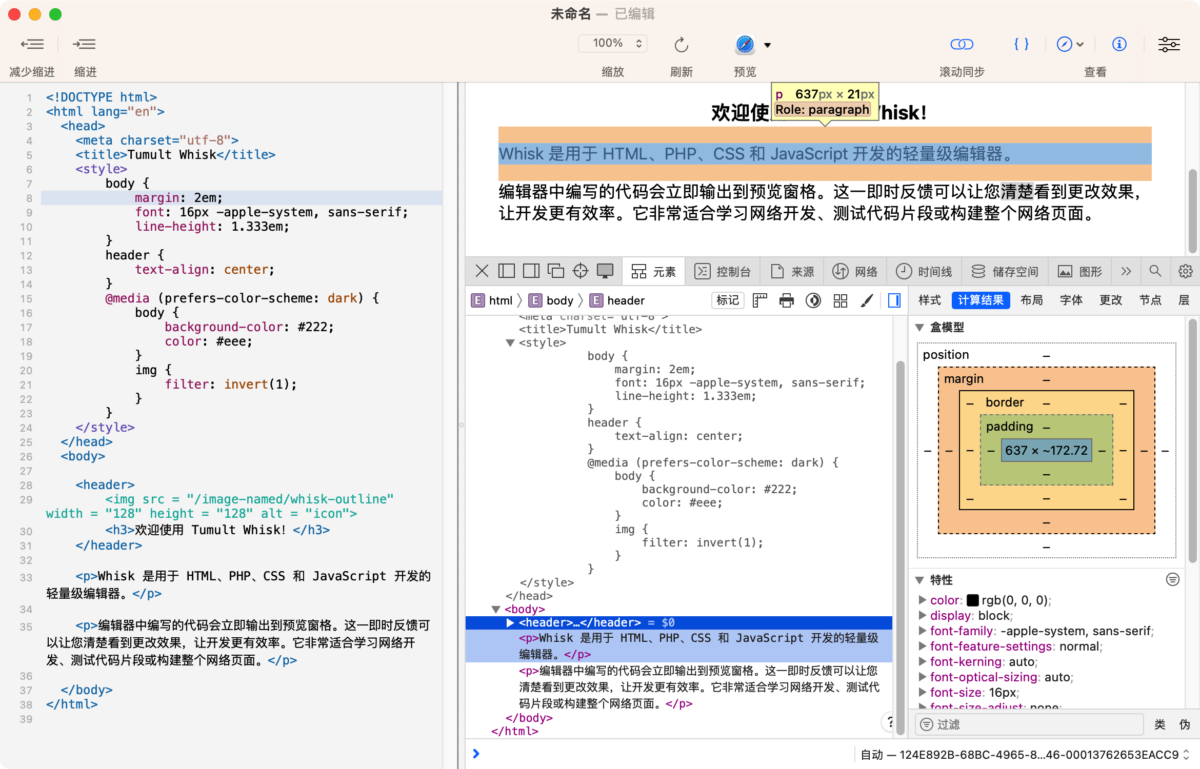Select the html breadcrumb element
Image resolution: width=1200 pixels, height=769 pixels.
coord(493,300)
